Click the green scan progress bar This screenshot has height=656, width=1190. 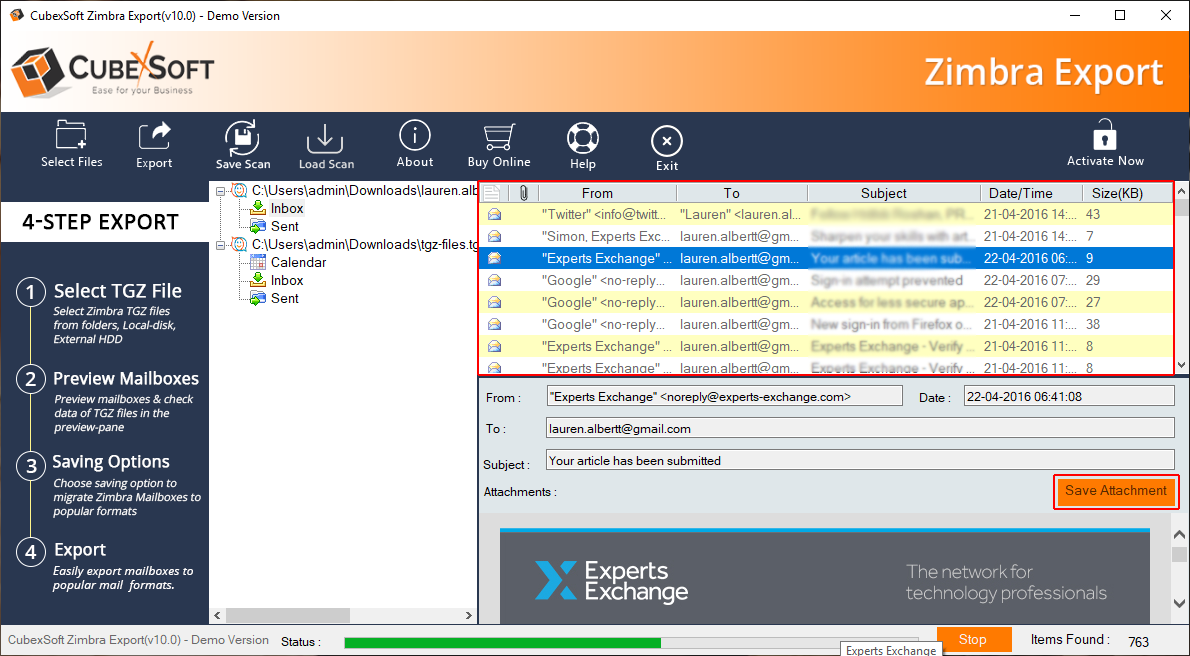502,642
